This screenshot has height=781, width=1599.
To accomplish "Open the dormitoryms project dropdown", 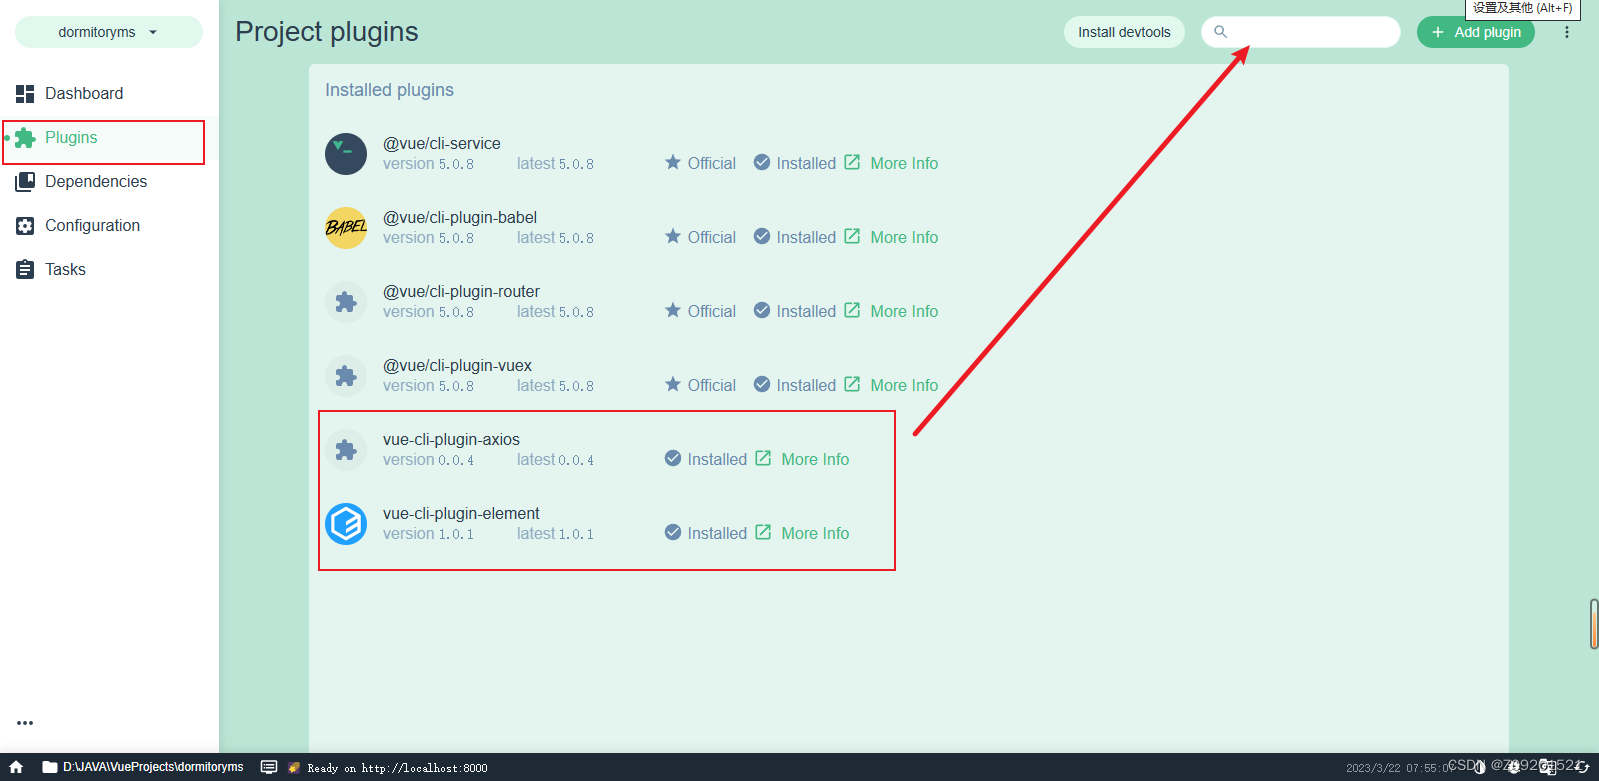I will click(108, 32).
